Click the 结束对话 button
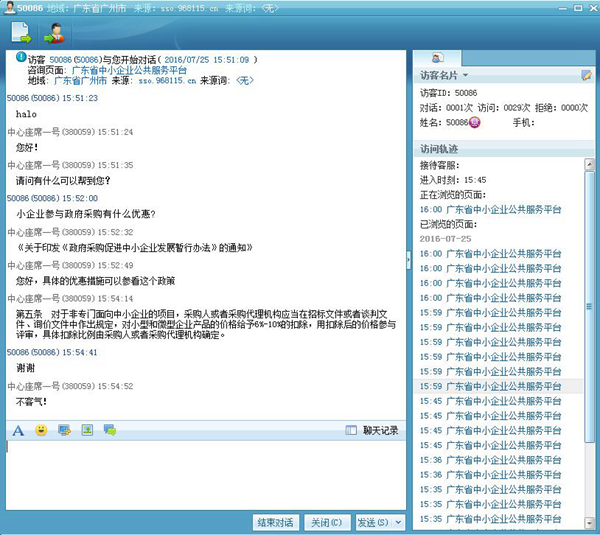 tap(275, 522)
